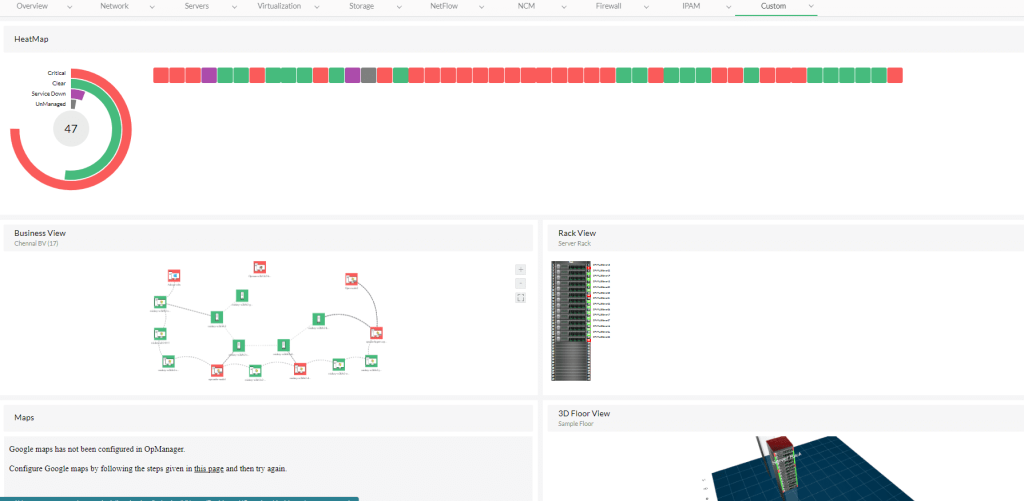Open the NetFlow tab
This screenshot has width=1024, height=501.
tap(444, 6)
